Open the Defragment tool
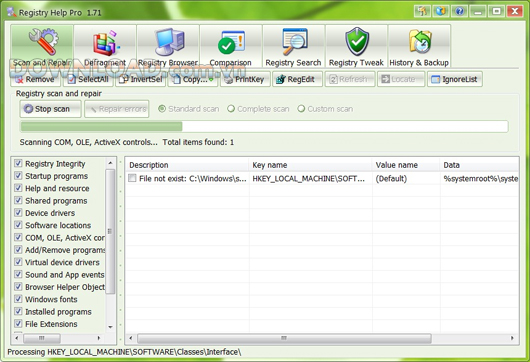Image resolution: width=530 pixels, height=362 pixels. tap(105, 46)
